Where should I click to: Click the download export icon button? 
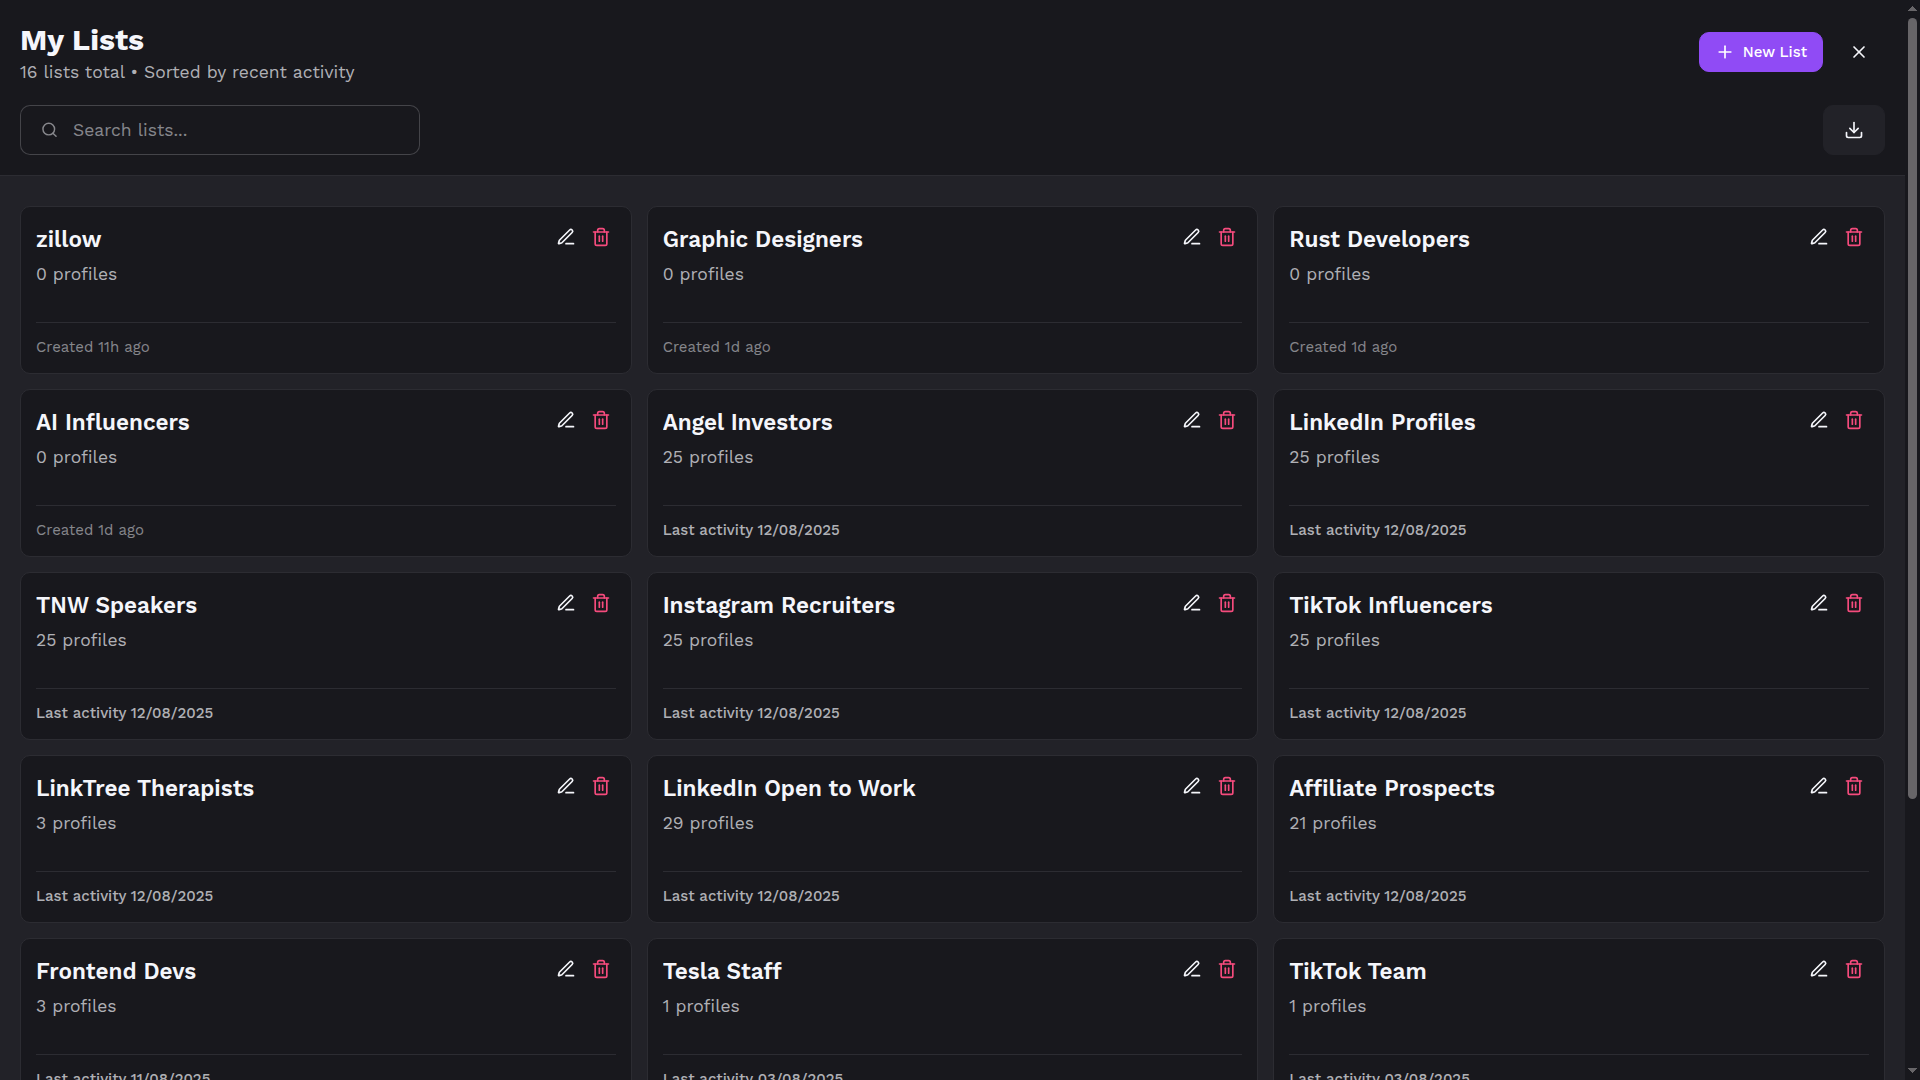[x=1853, y=130]
